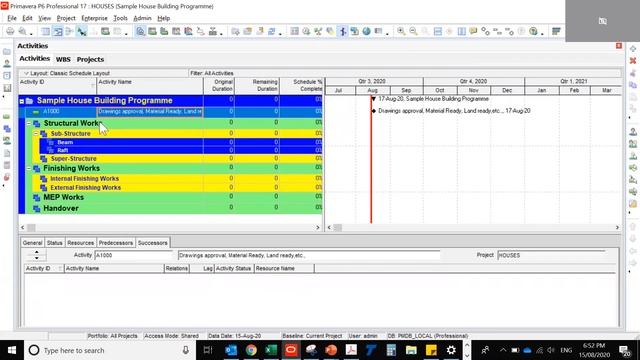The width and height of the screenshot is (640, 360).
Task: Click the Windows Start button
Action: coord(12,350)
